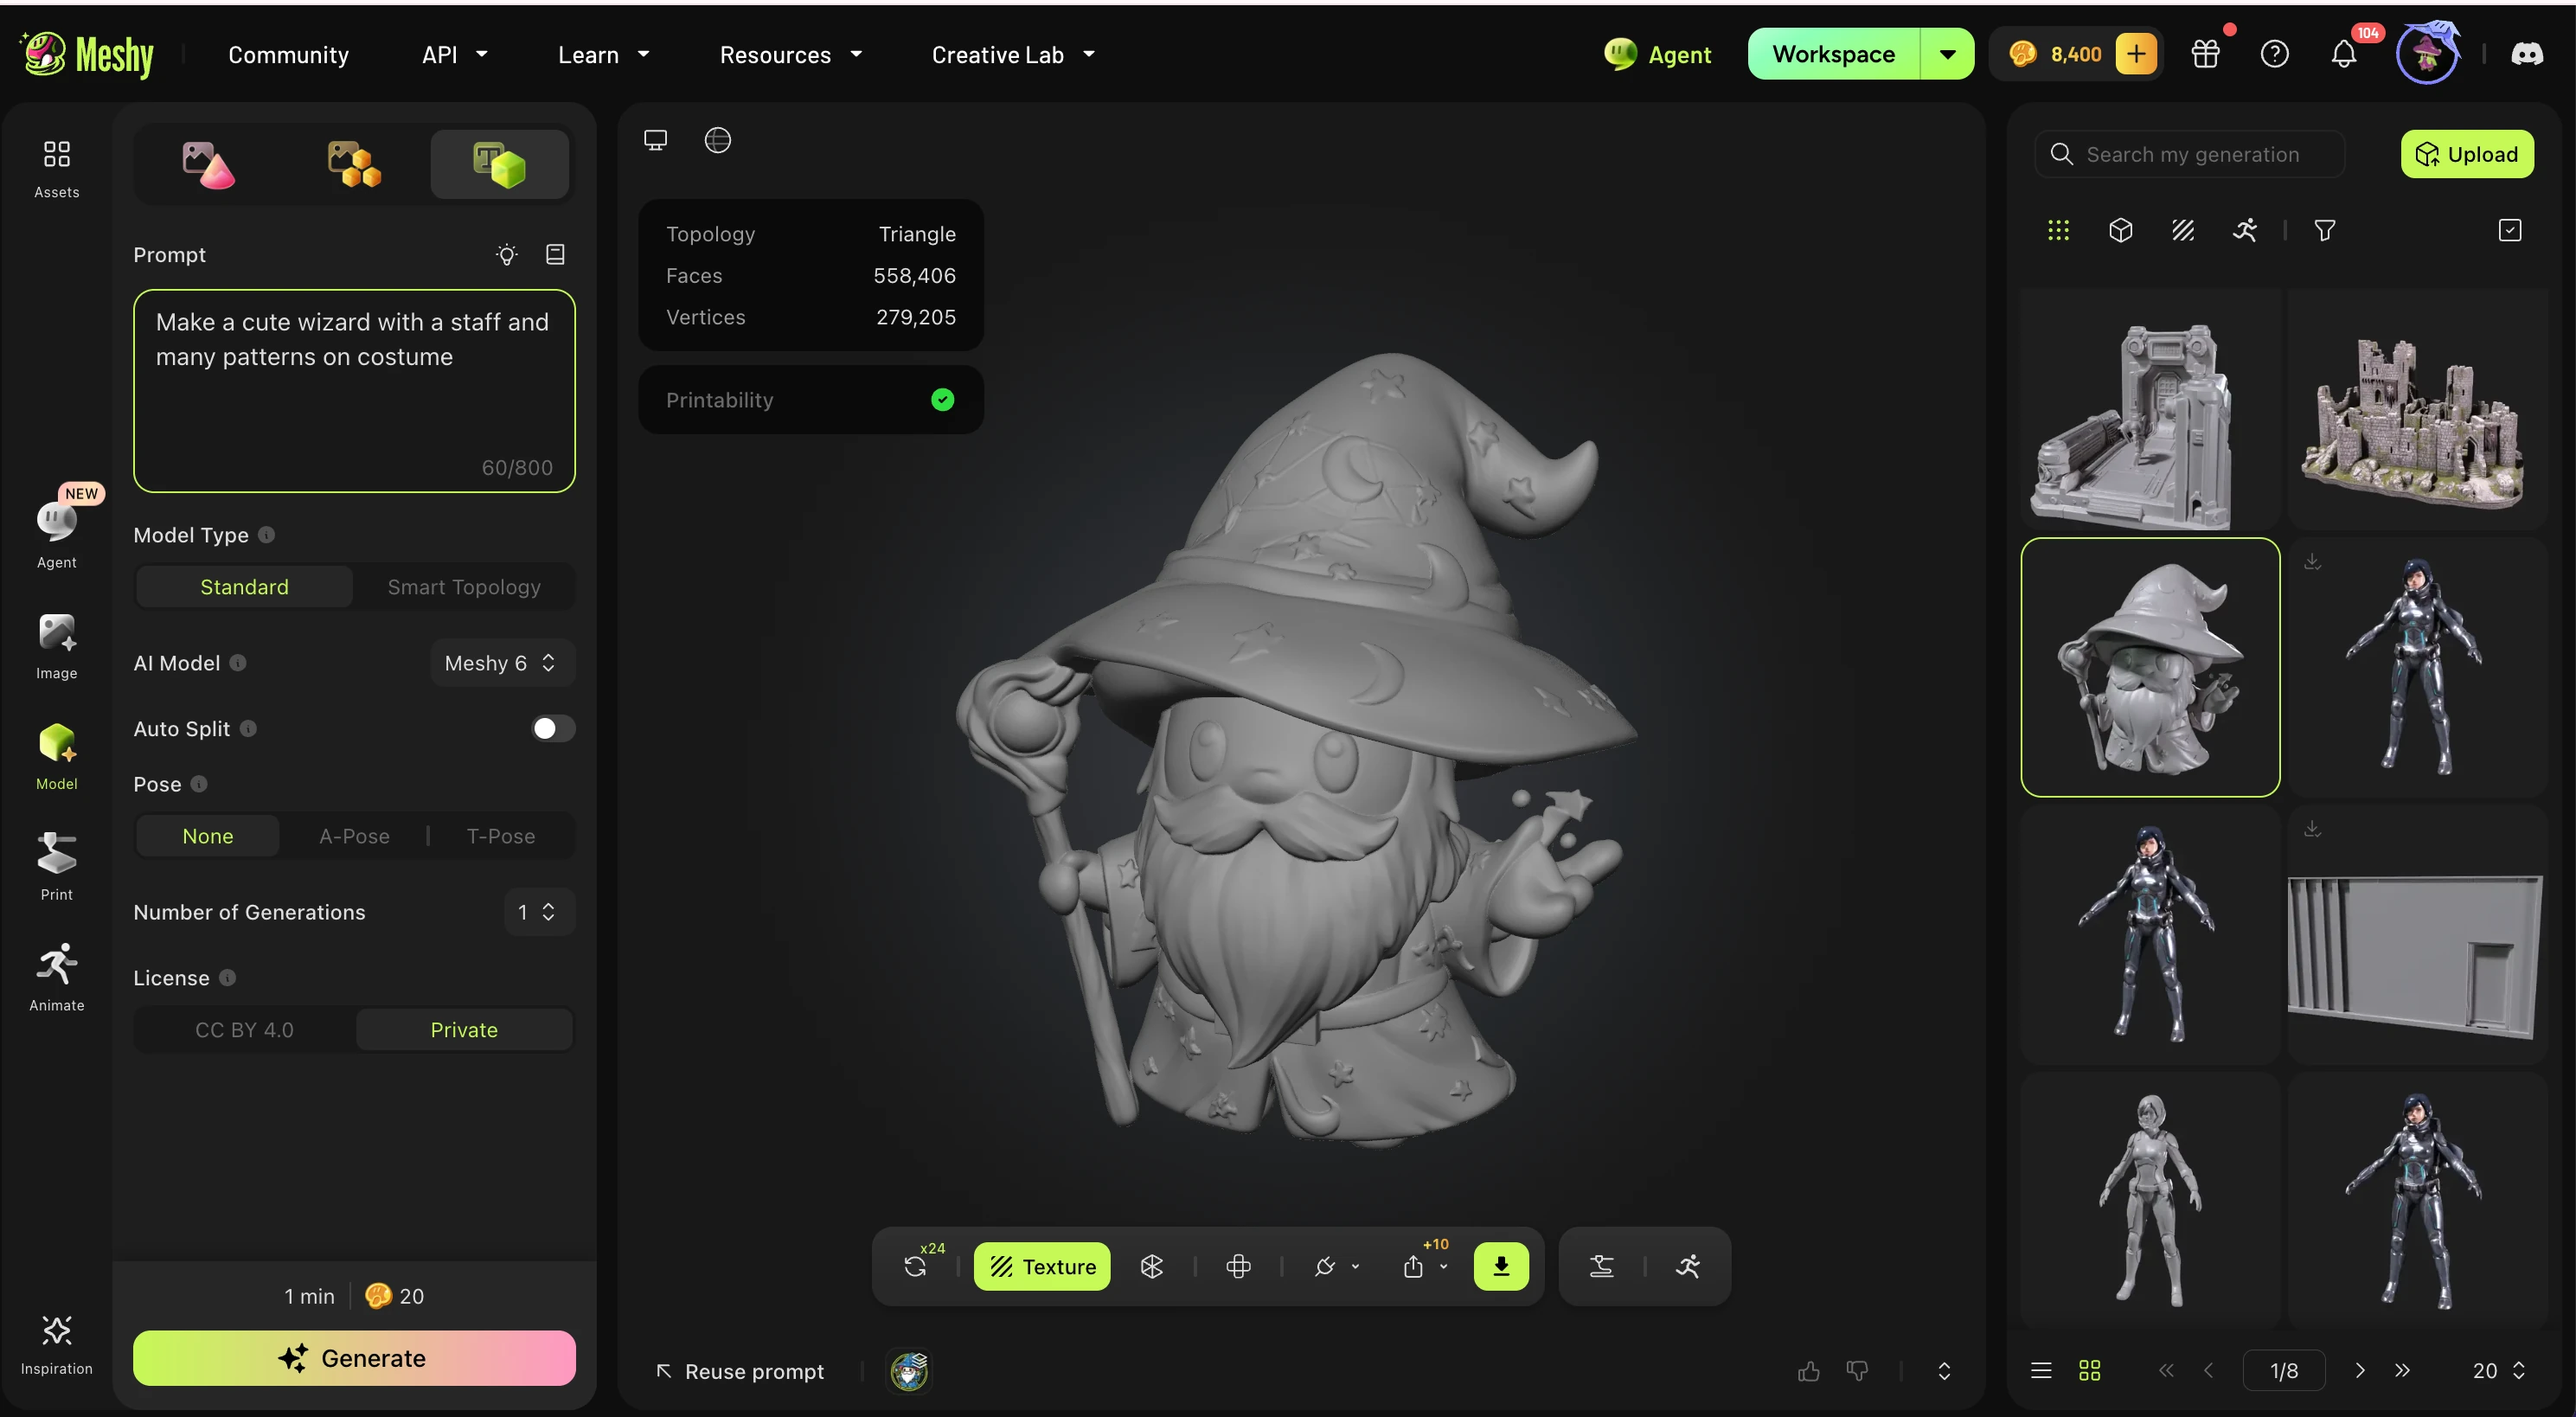Open the Creative Lab menu
The height and width of the screenshot is (1417, 2576).
click(1013, 55)
